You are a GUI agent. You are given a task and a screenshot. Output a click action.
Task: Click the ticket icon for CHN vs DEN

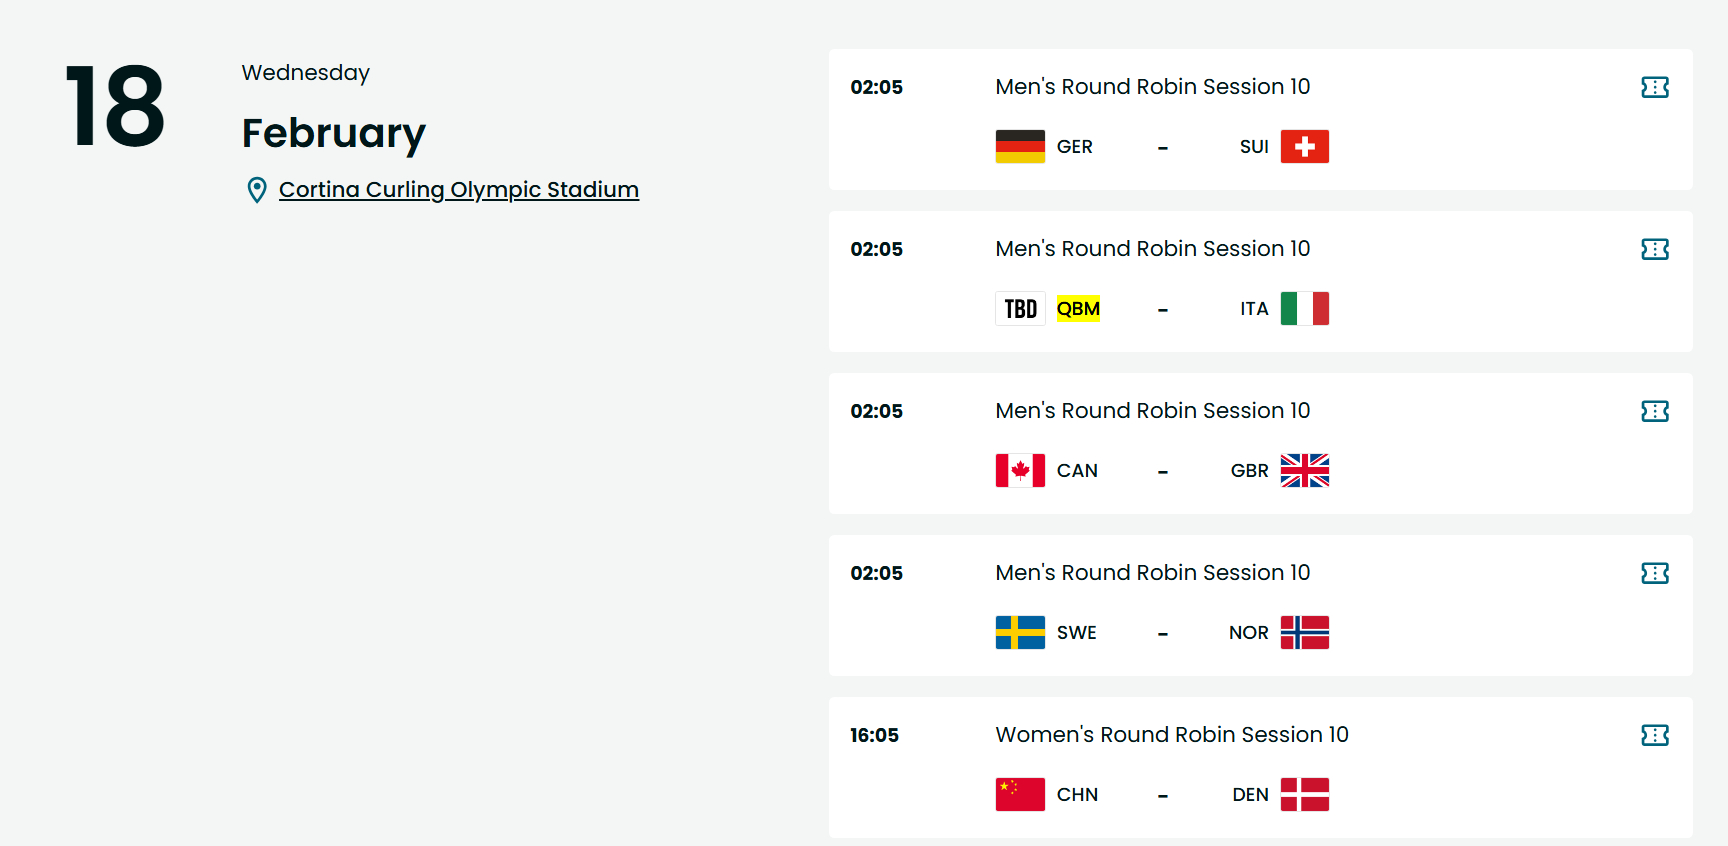[x=1655, y=735]
